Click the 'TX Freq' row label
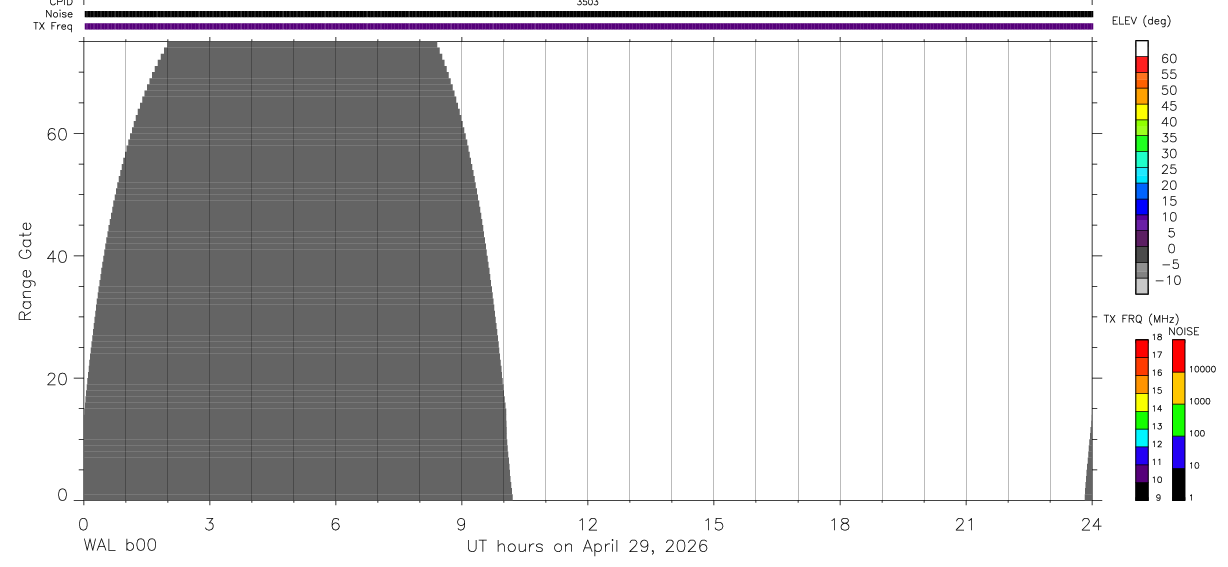 (54, 26)
